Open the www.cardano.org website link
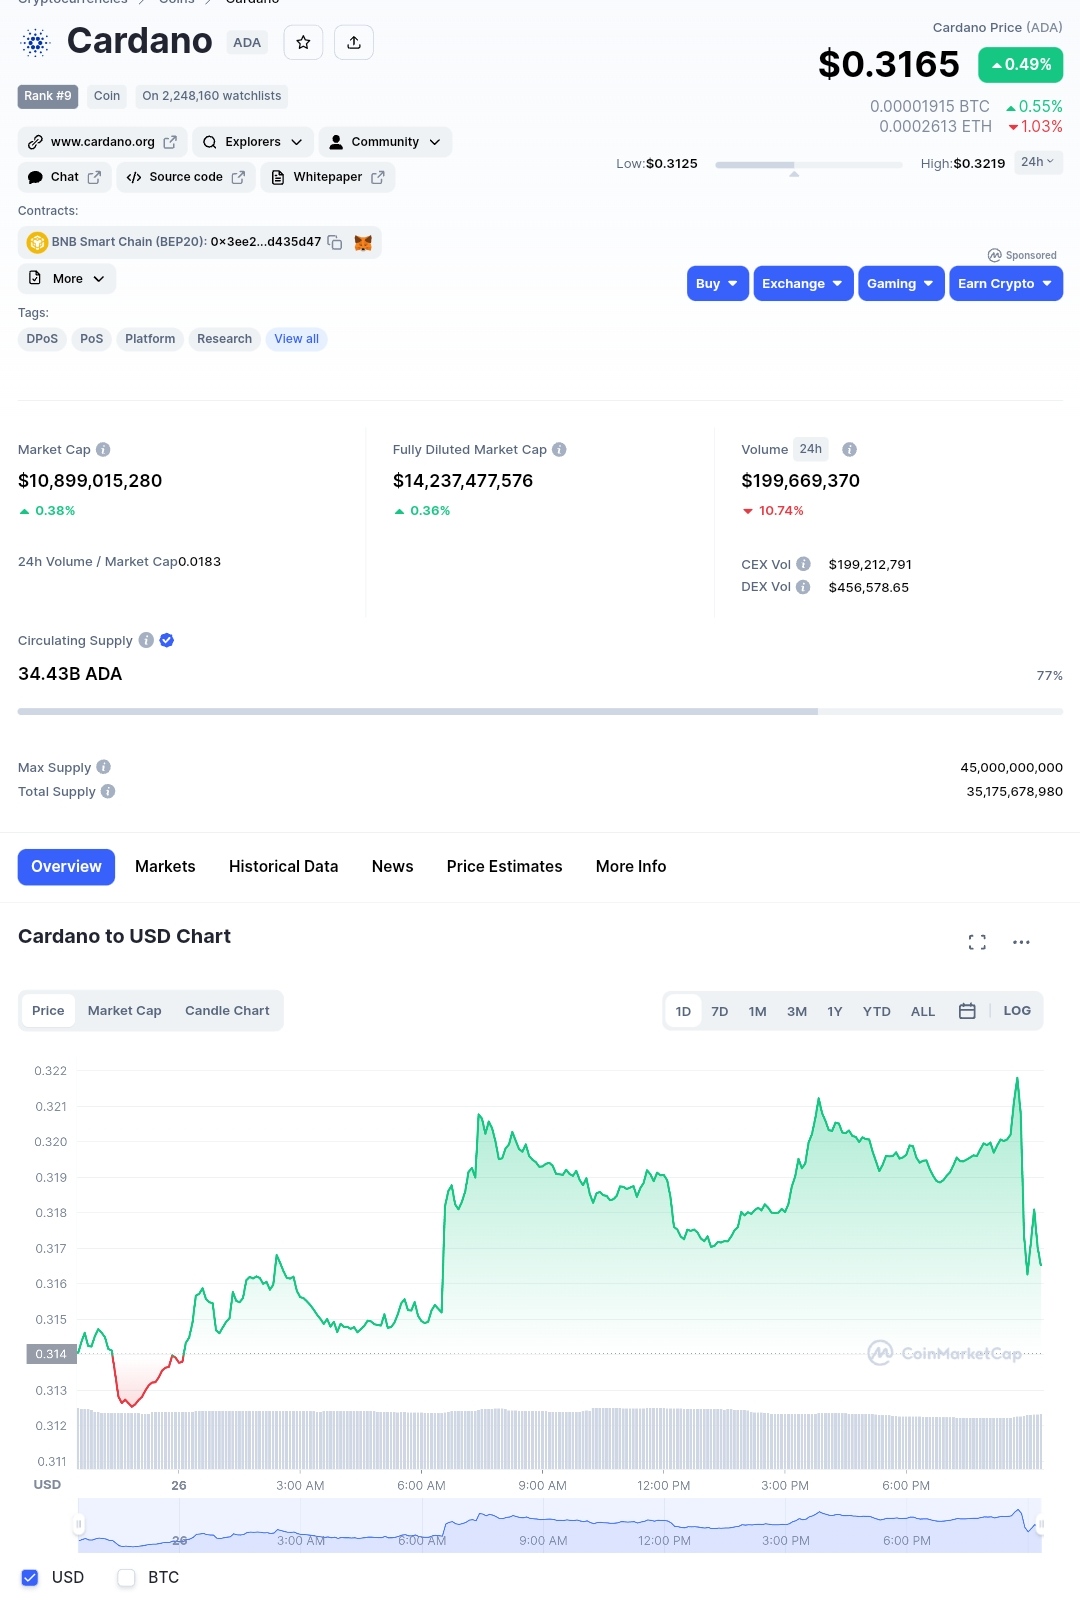The height and width of the screenshot is (1608, 1080). (x=103, y=142)
